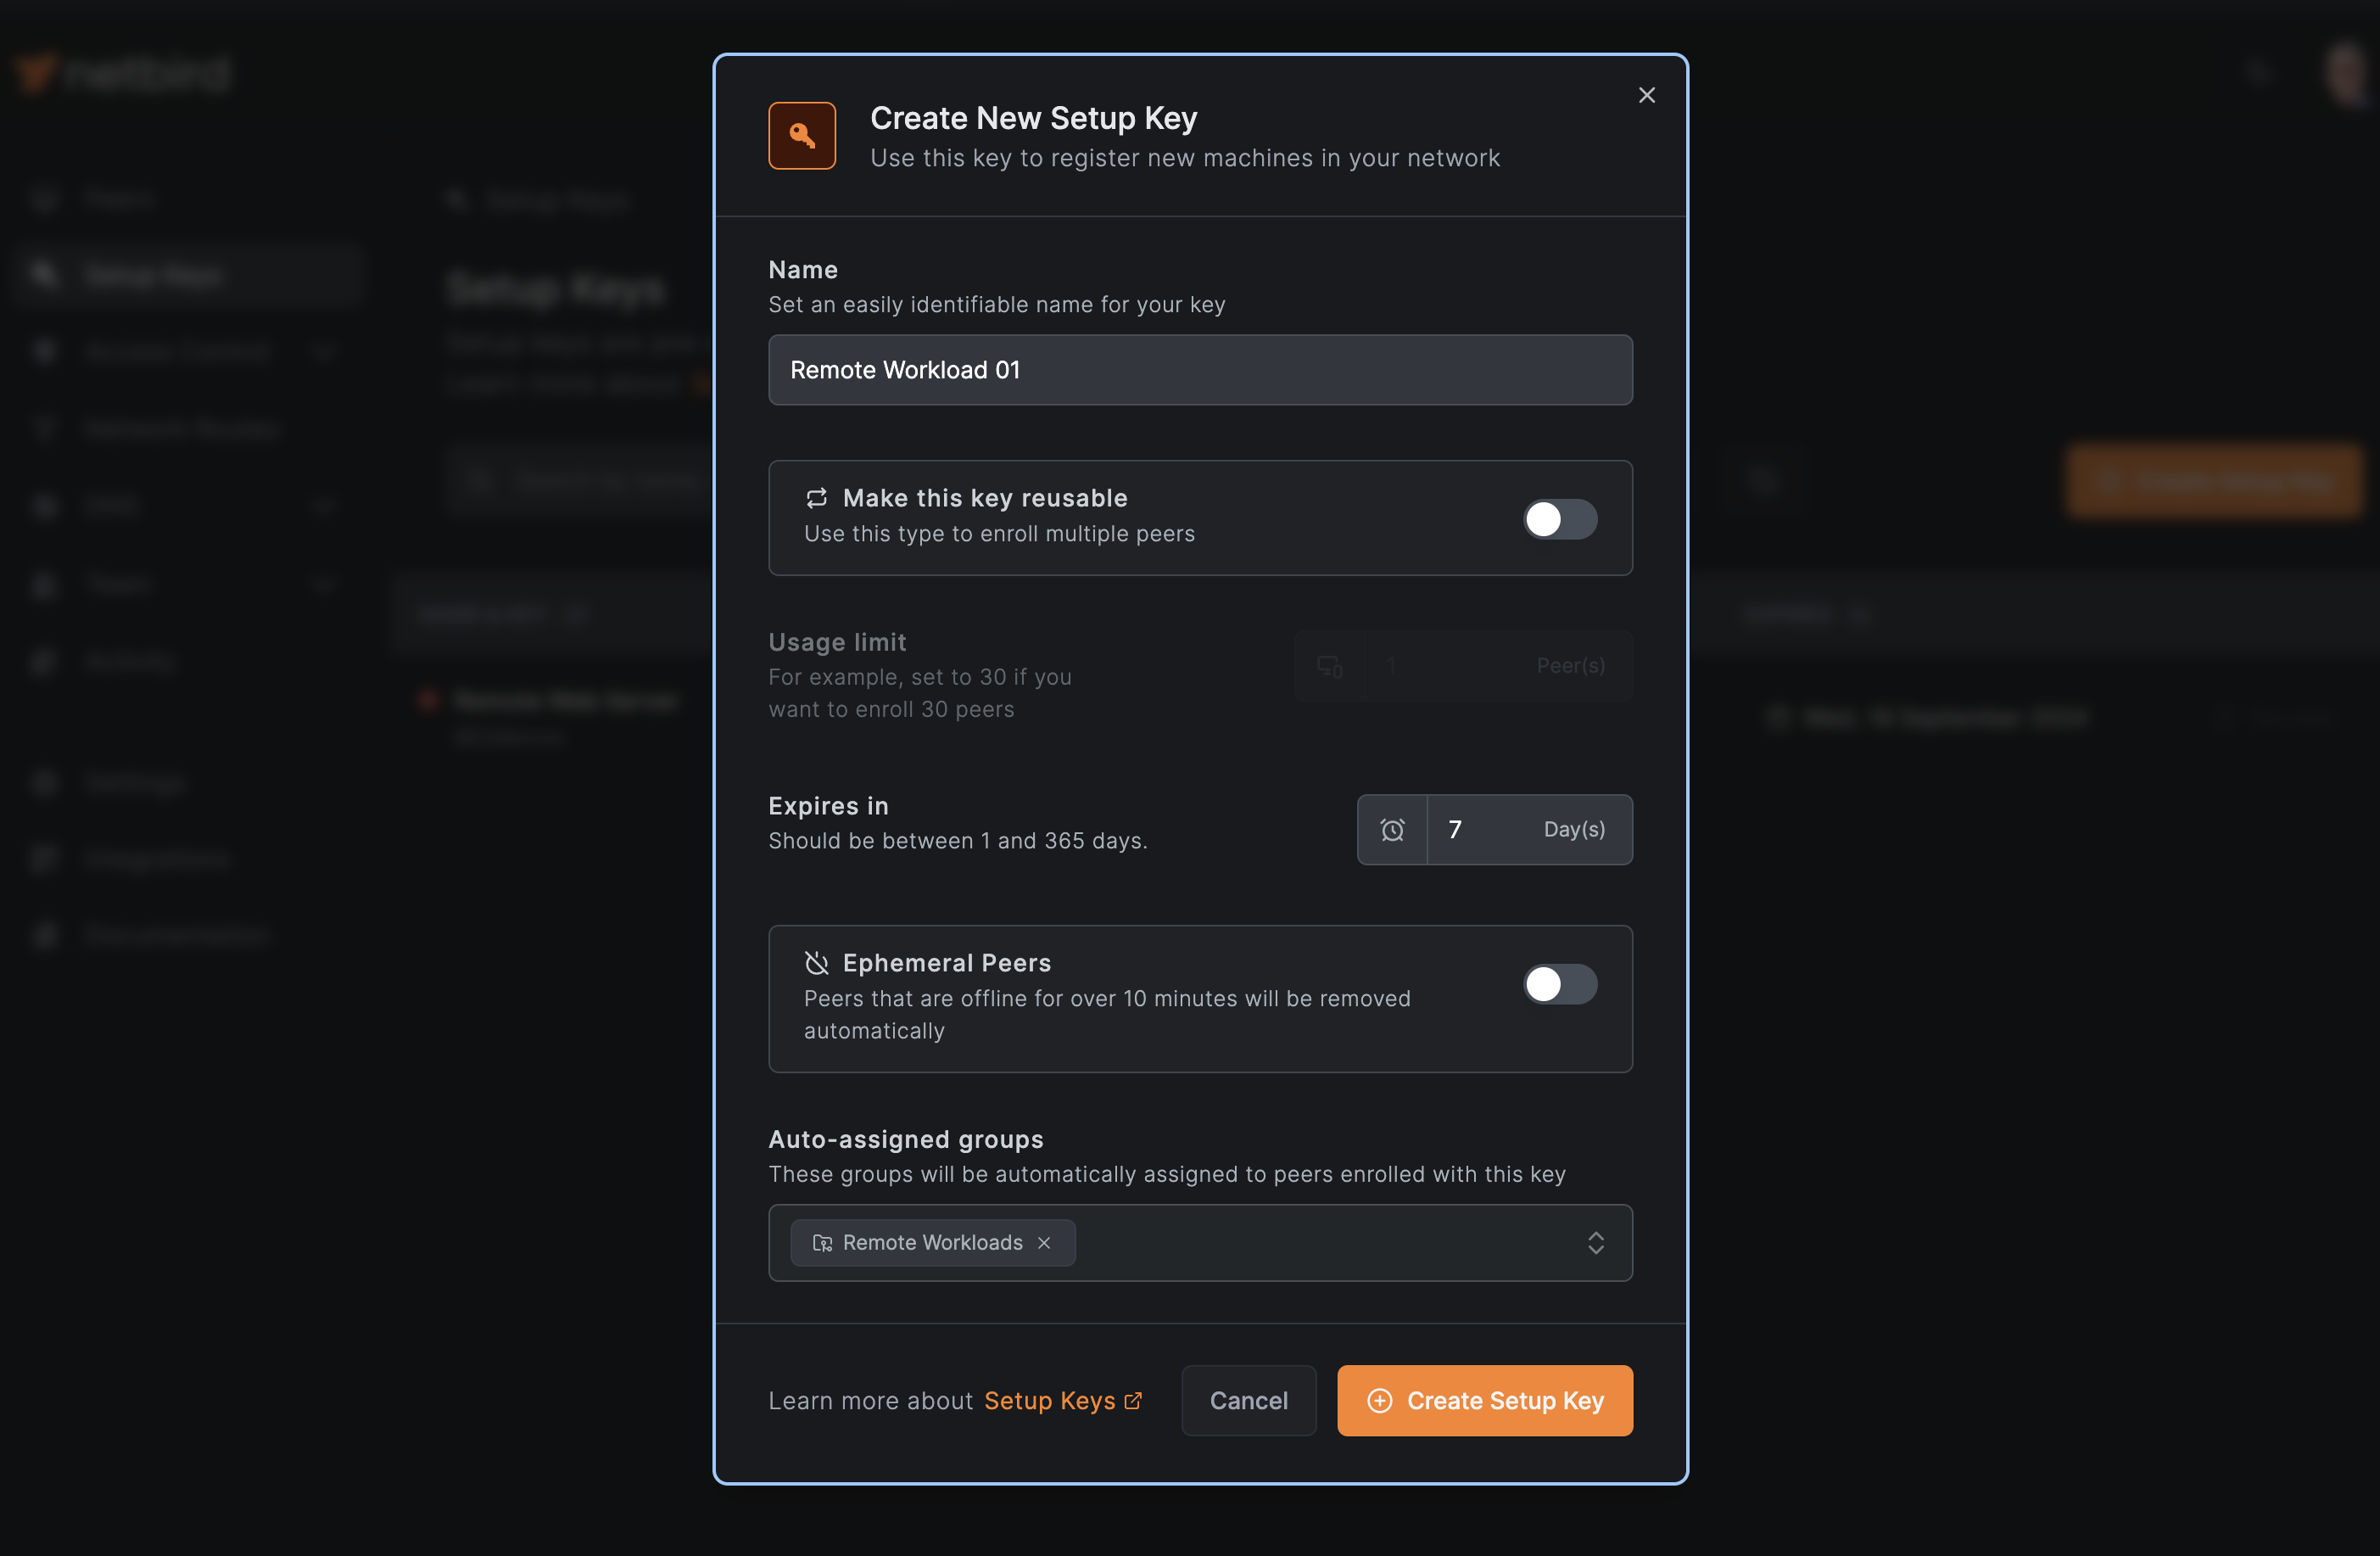Screen dimensions: 2380x1556
Task: Click the group icon inside the Remote Workloads chip
Action: (823, 1242)
